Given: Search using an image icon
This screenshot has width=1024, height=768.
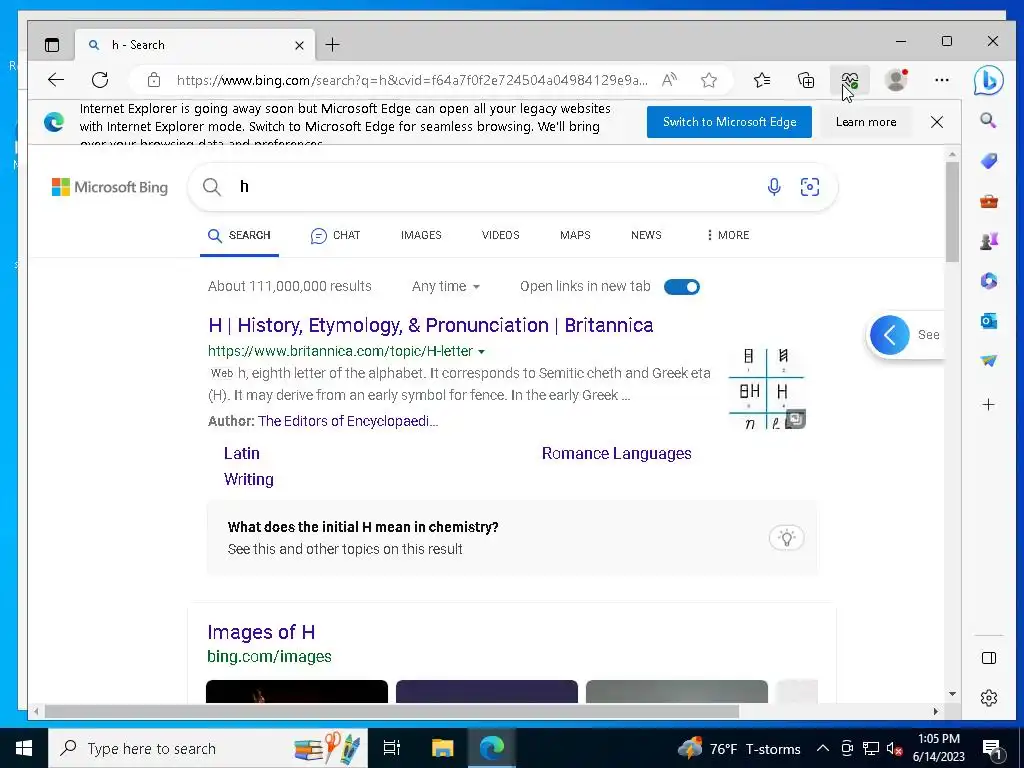Looking at the screenshot, I should 810,187.
